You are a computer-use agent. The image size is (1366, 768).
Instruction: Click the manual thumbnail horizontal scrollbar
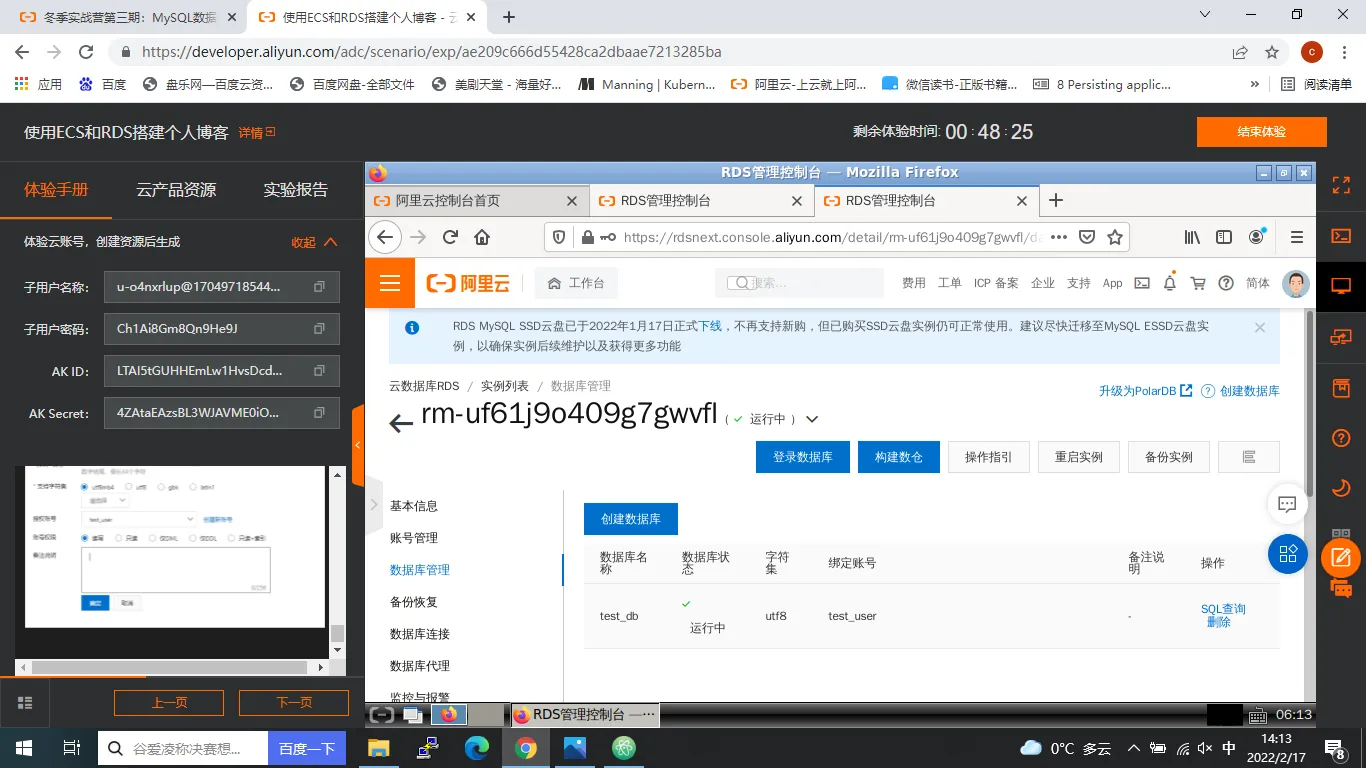point(170,667)
